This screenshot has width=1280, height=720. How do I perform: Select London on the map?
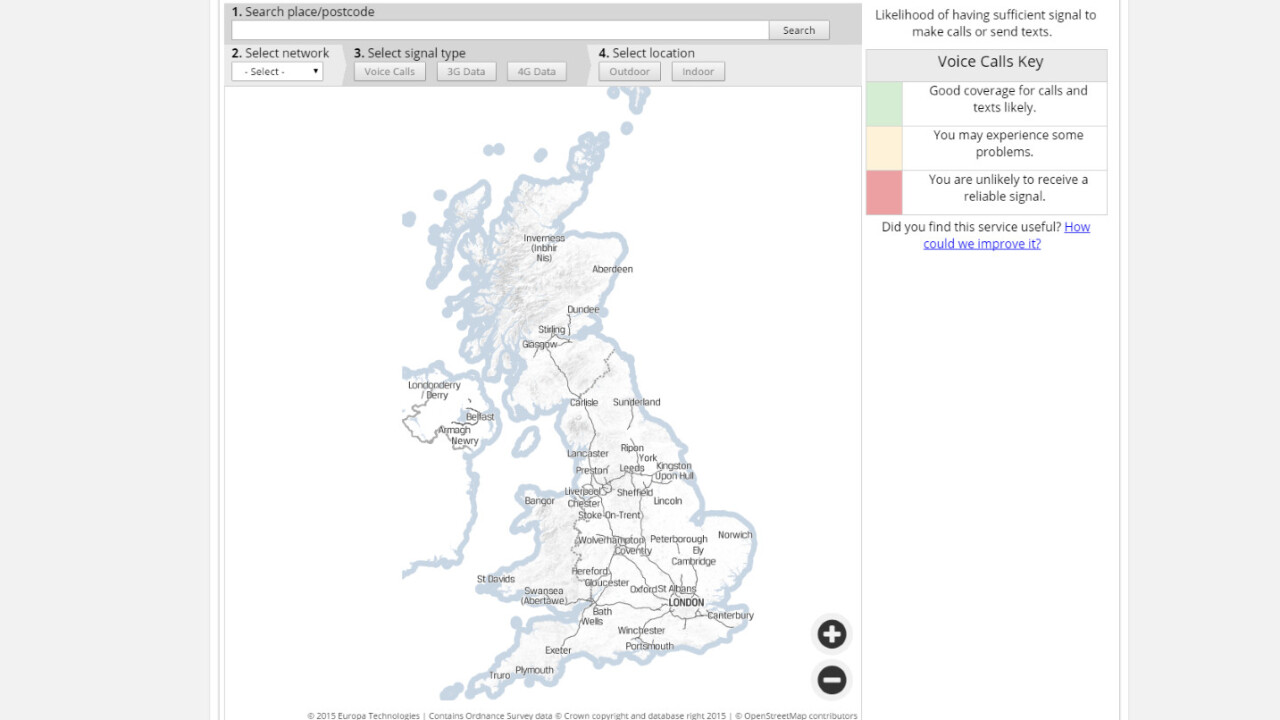point(684,602)
